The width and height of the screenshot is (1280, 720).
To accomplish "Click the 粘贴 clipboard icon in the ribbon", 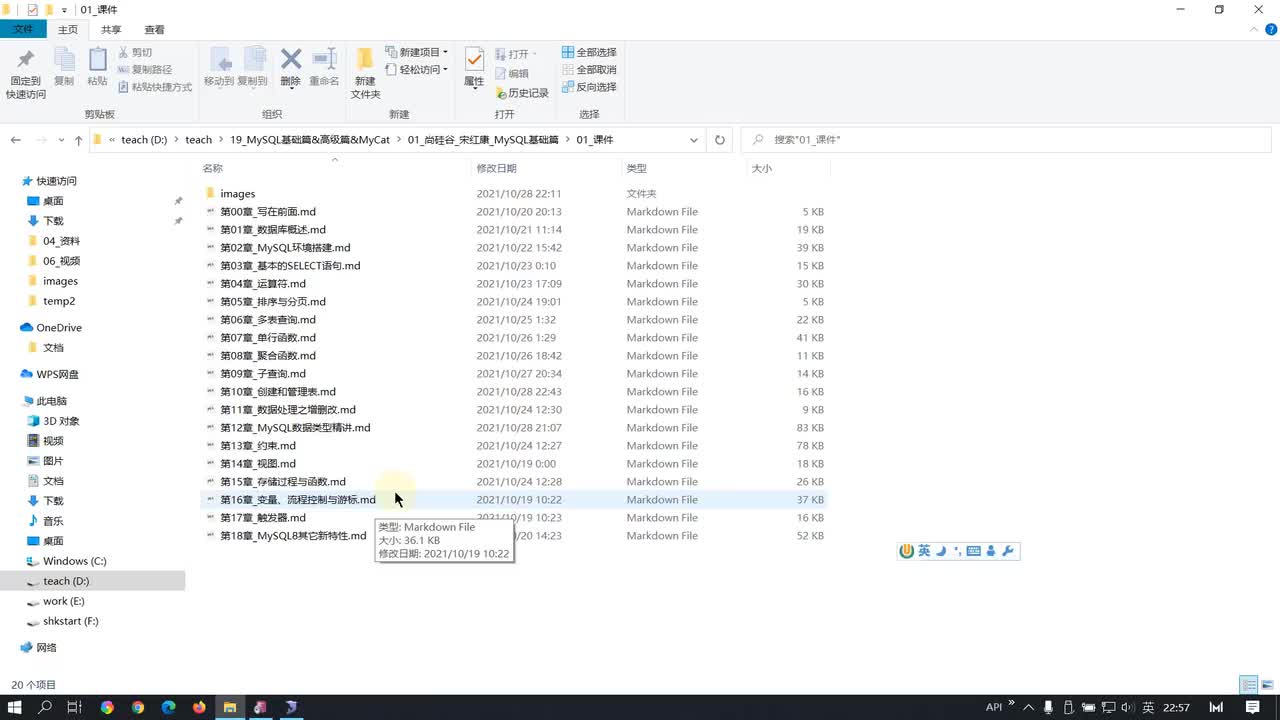I will coord(97,60).
